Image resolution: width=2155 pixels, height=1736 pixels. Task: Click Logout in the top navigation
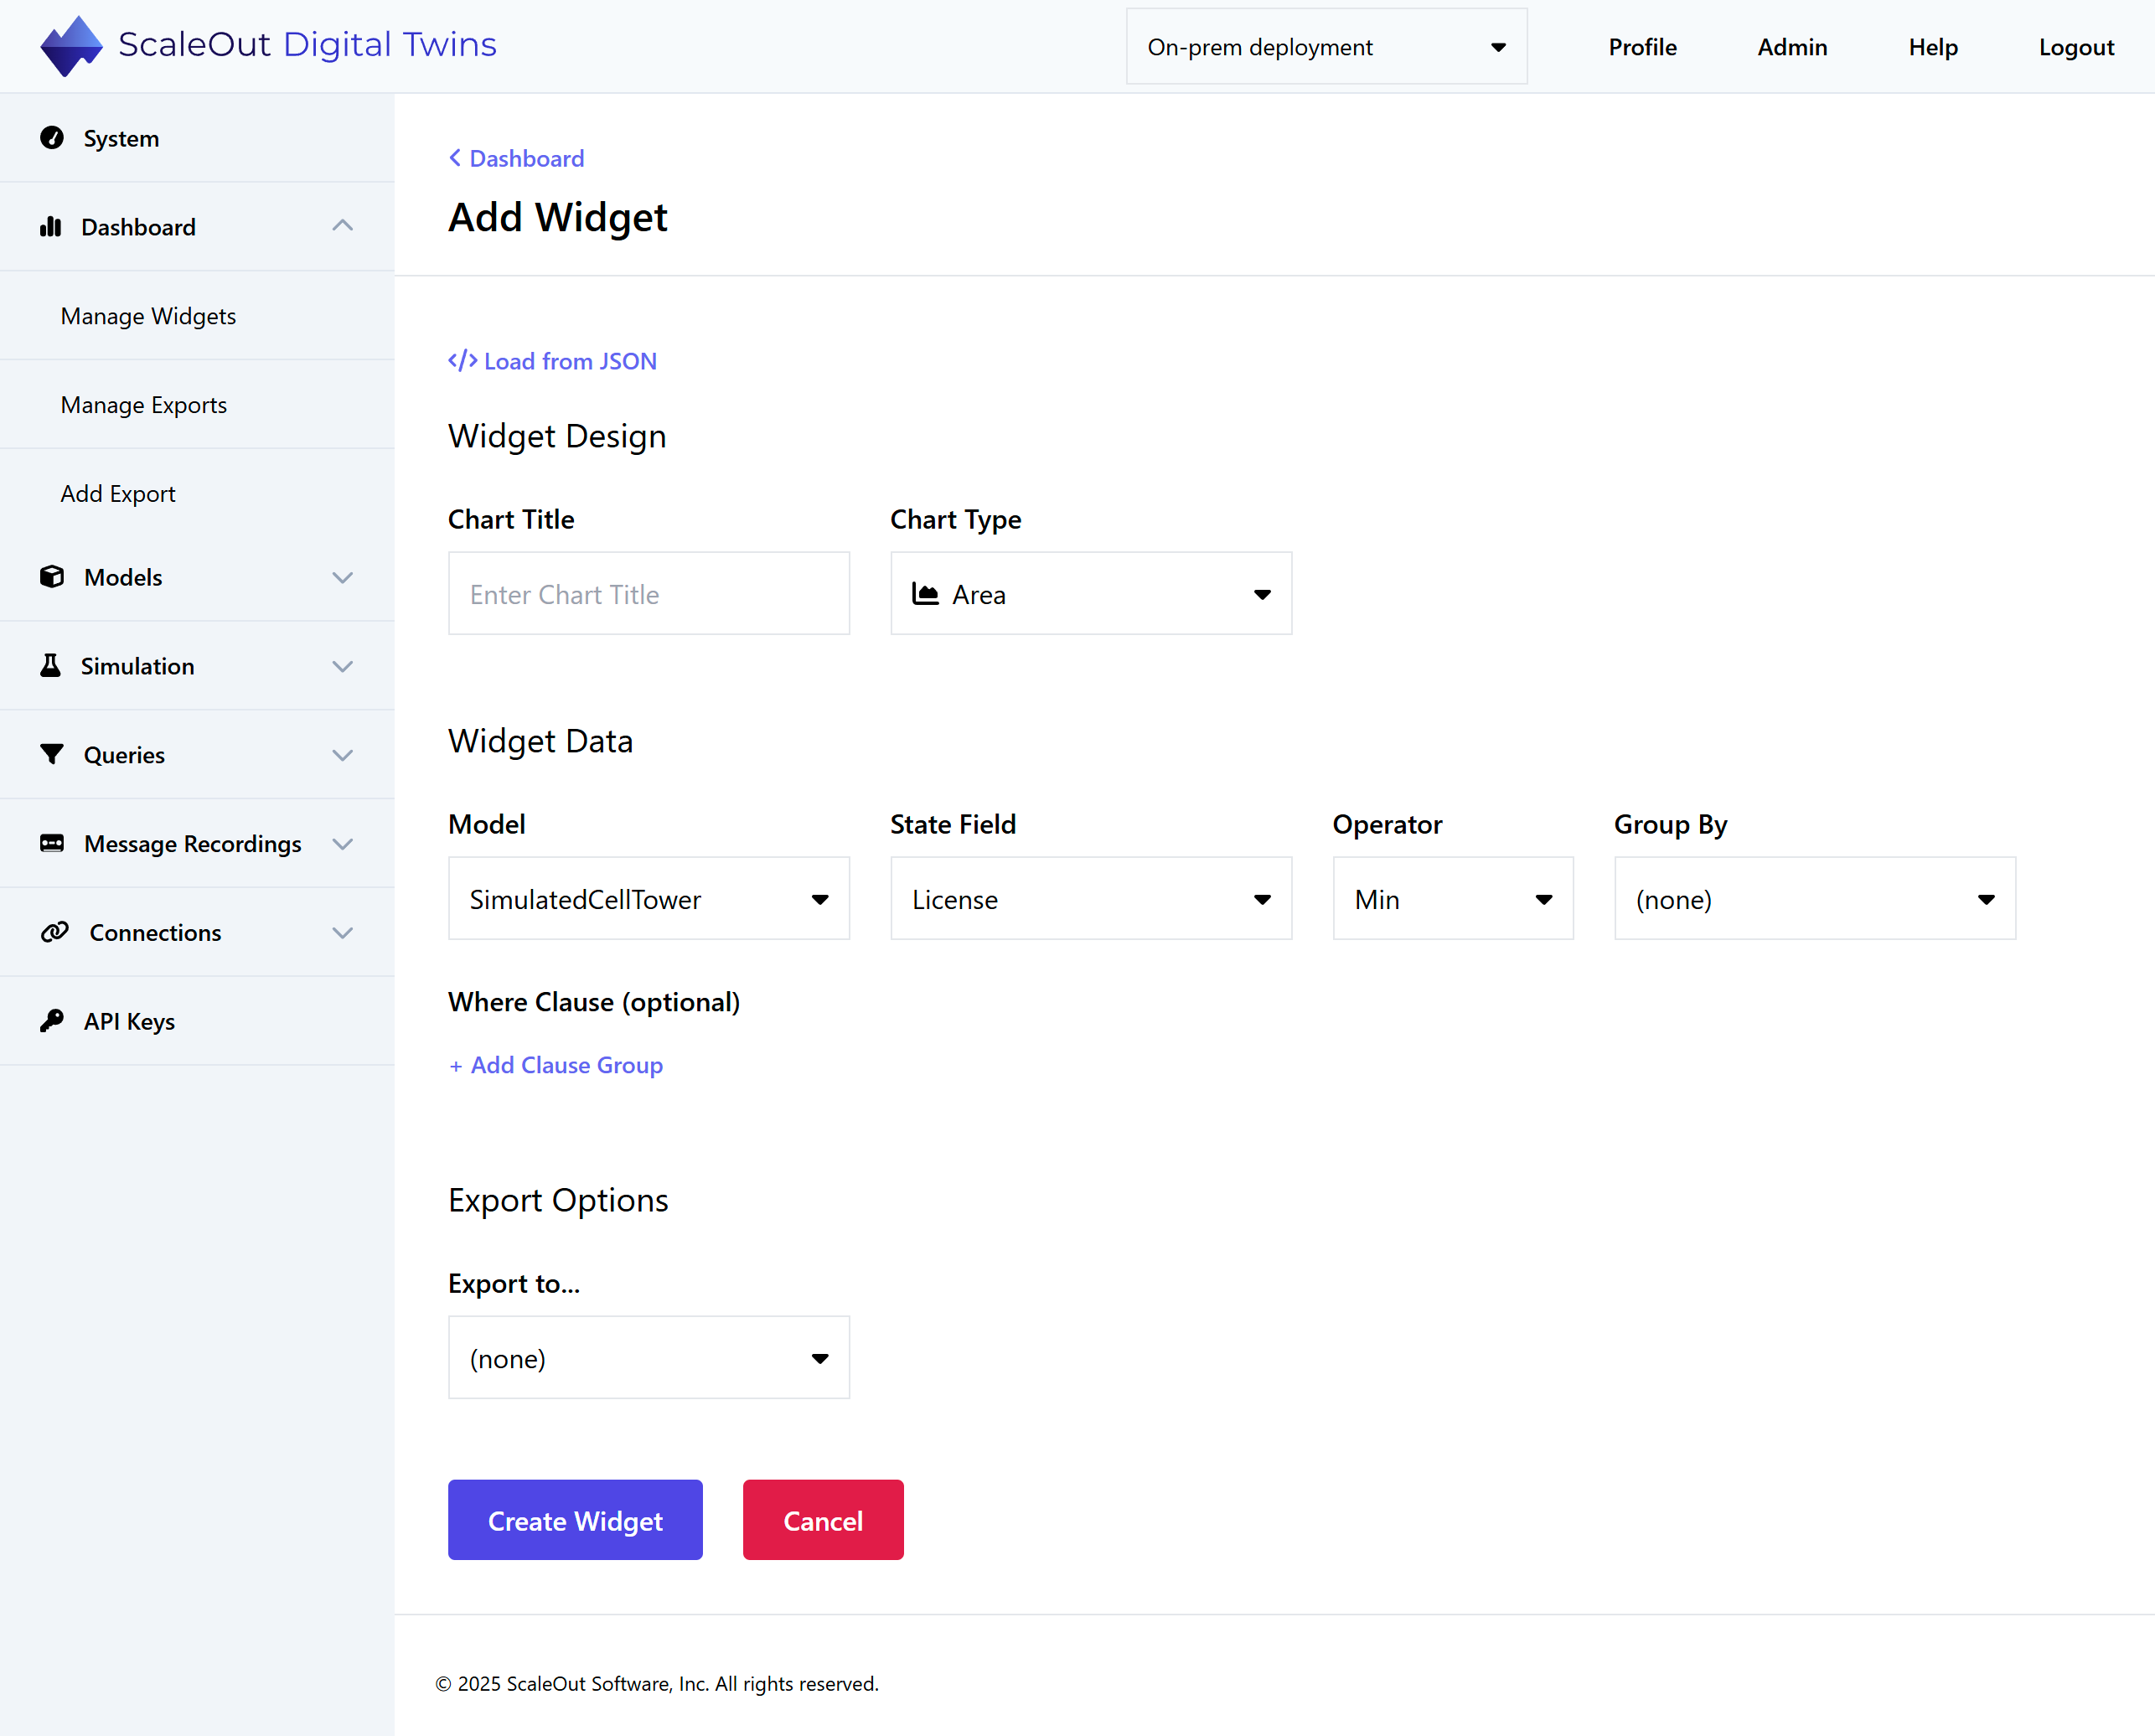click(2076, 47)
